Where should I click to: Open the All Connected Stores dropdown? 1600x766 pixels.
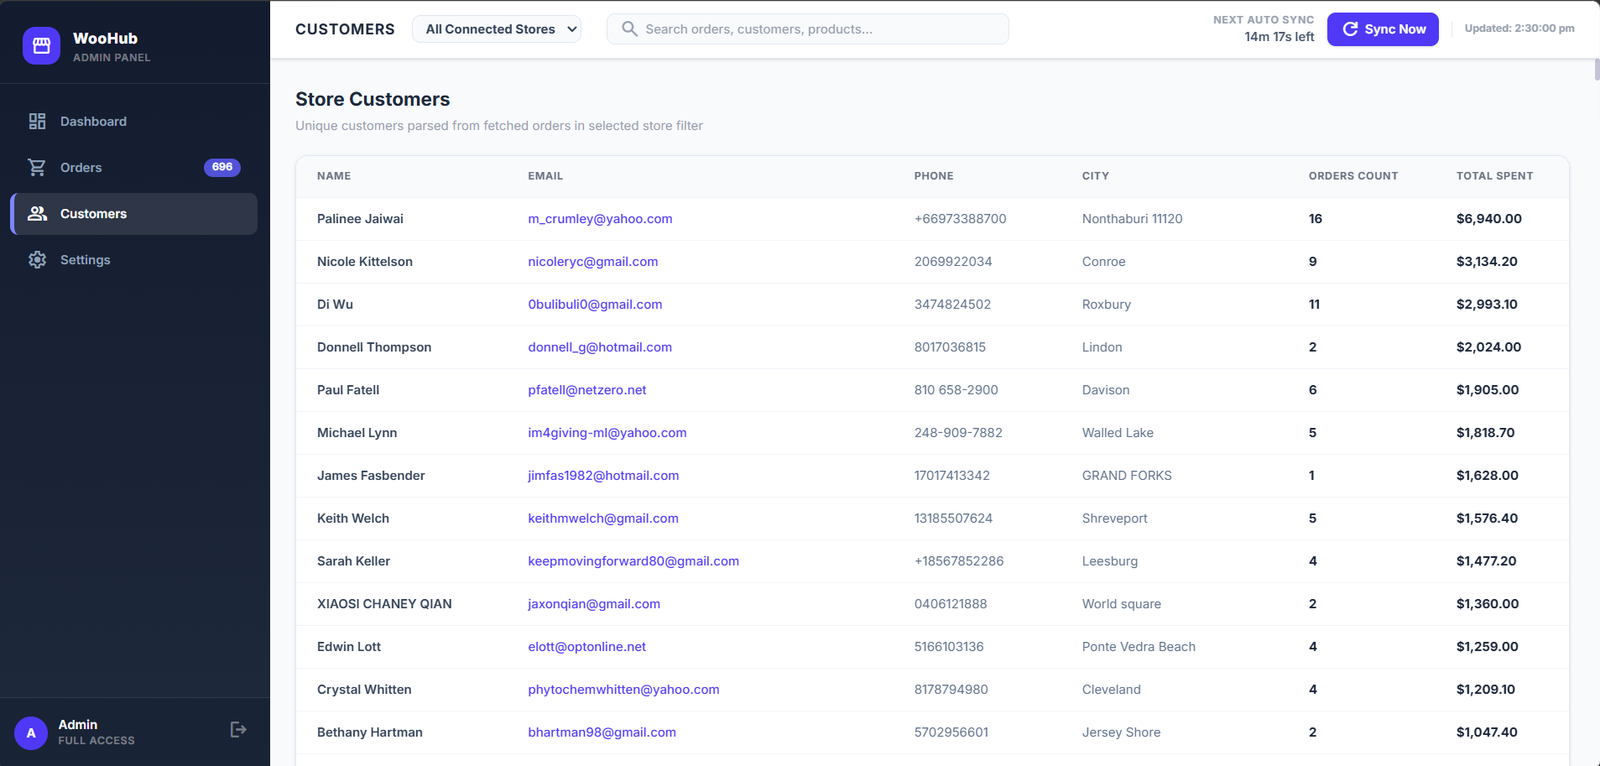point(497,29)
